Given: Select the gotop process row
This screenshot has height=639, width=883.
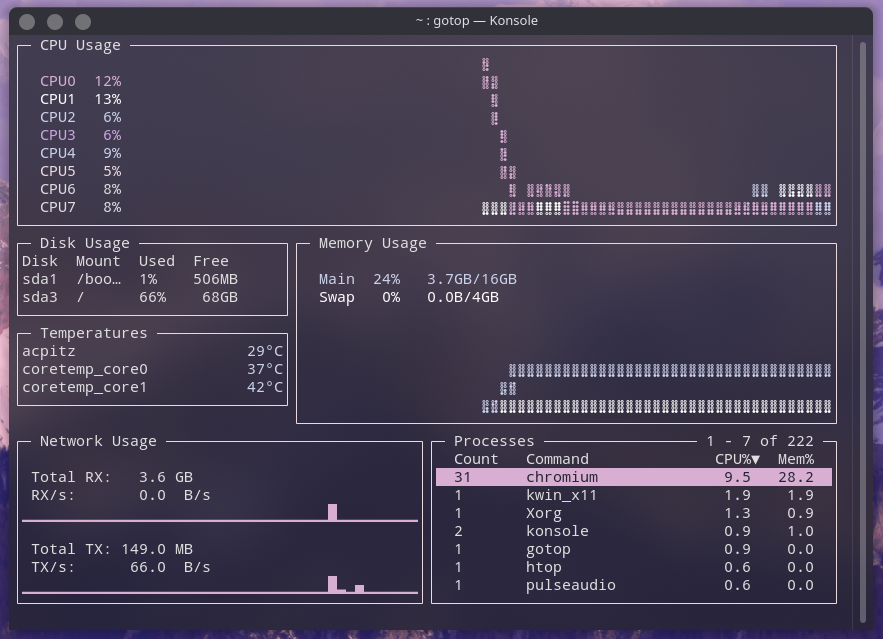Looking at the screenshot, I should 634,549.
